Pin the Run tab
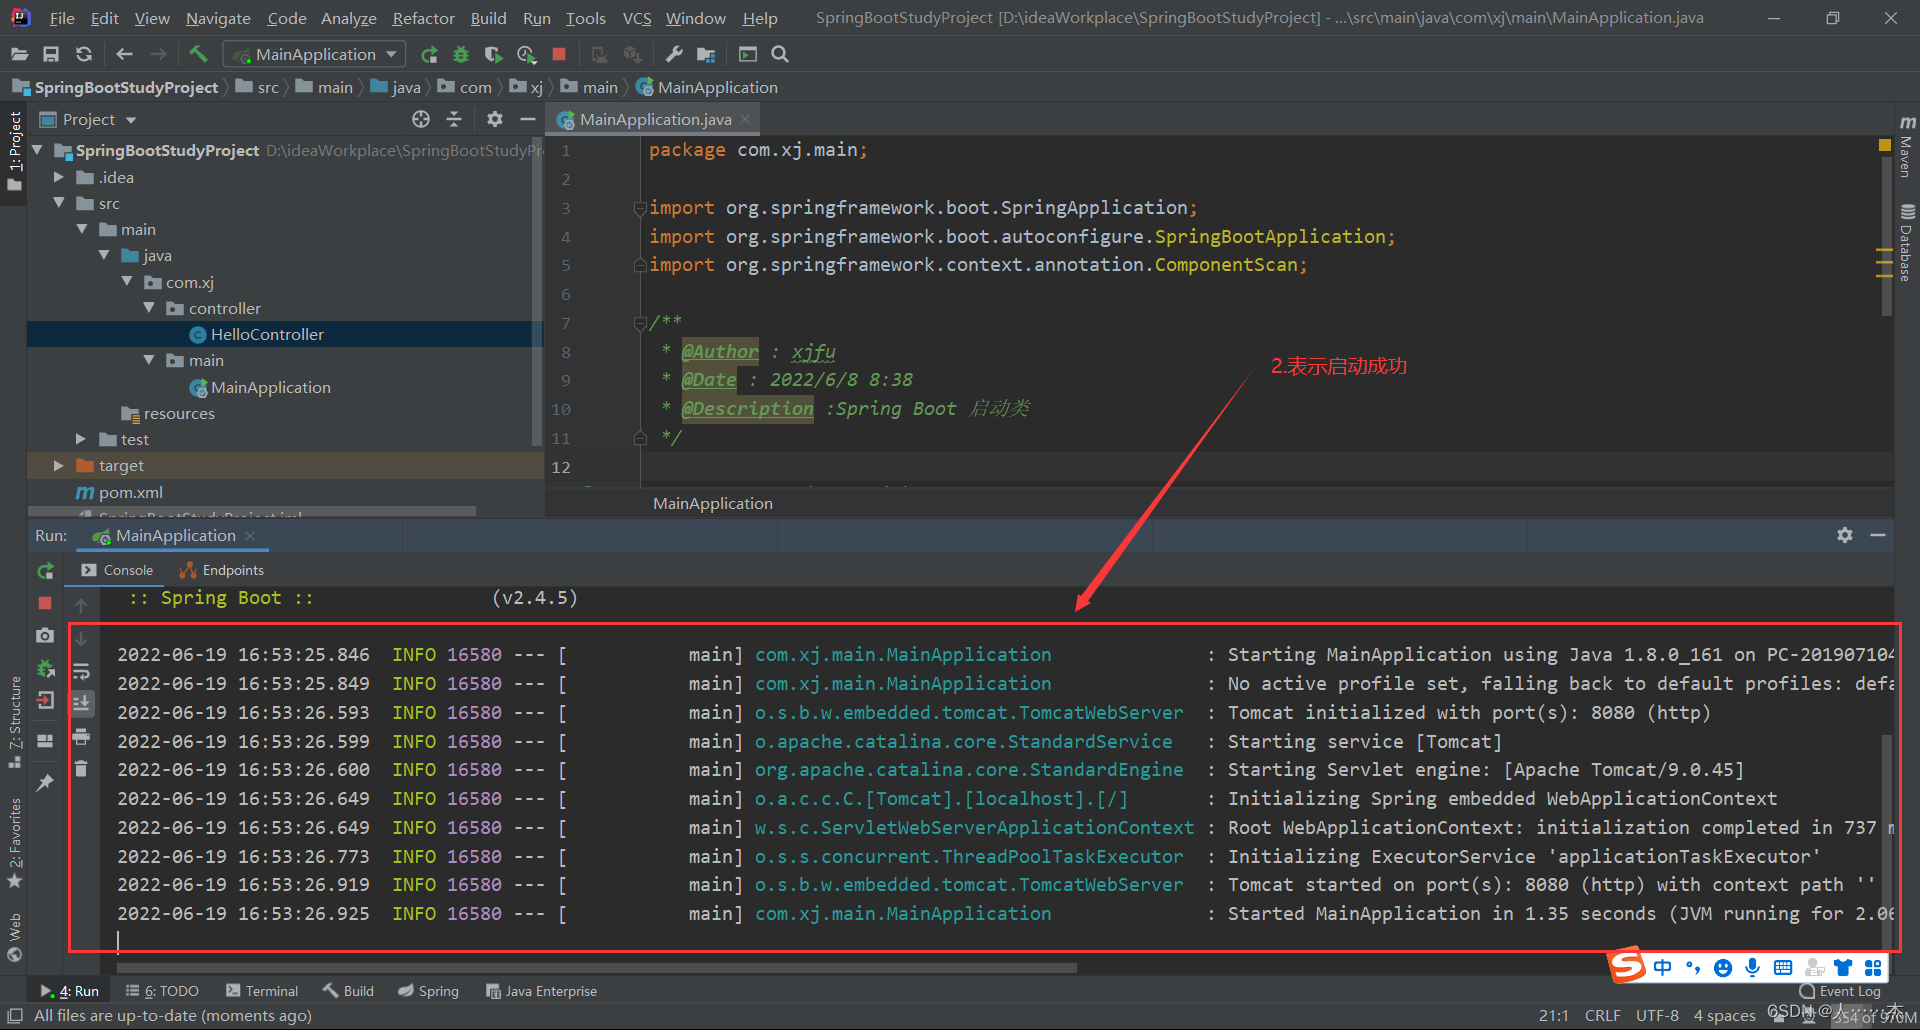This screenshot has height=1030, width=1920. 45,783
